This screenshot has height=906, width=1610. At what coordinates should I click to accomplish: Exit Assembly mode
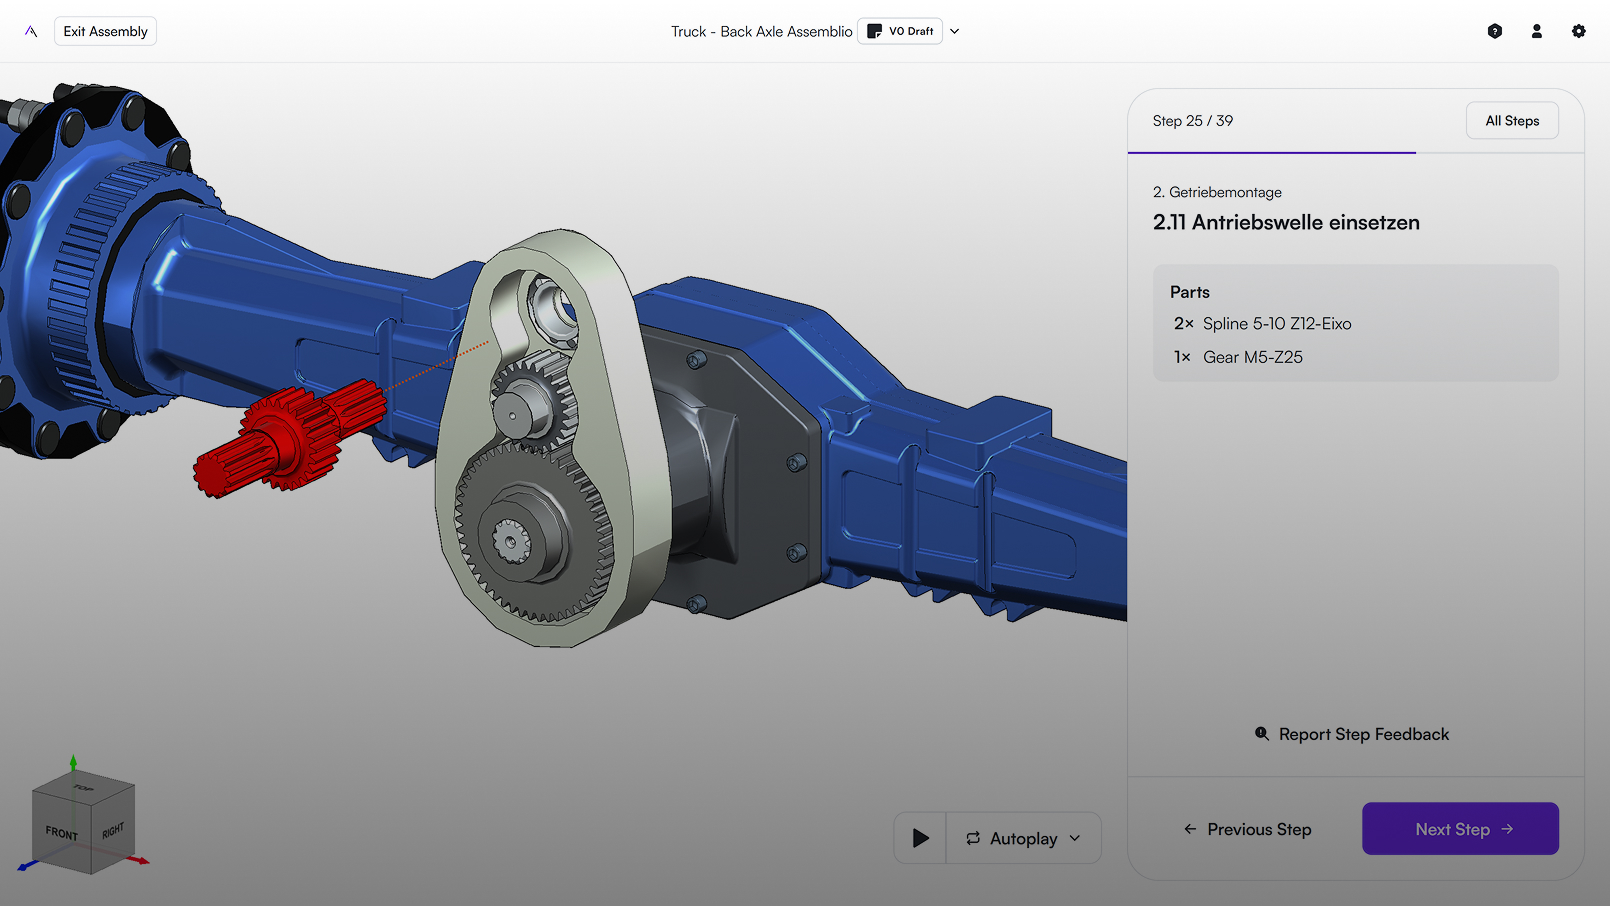pos(105,31)
